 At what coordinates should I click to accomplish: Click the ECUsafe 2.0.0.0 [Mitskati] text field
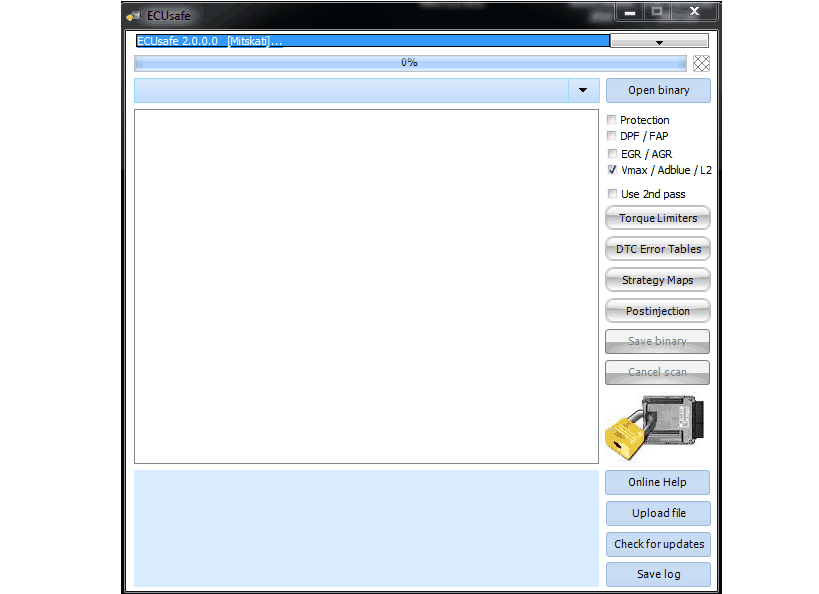tap(372, 41)
